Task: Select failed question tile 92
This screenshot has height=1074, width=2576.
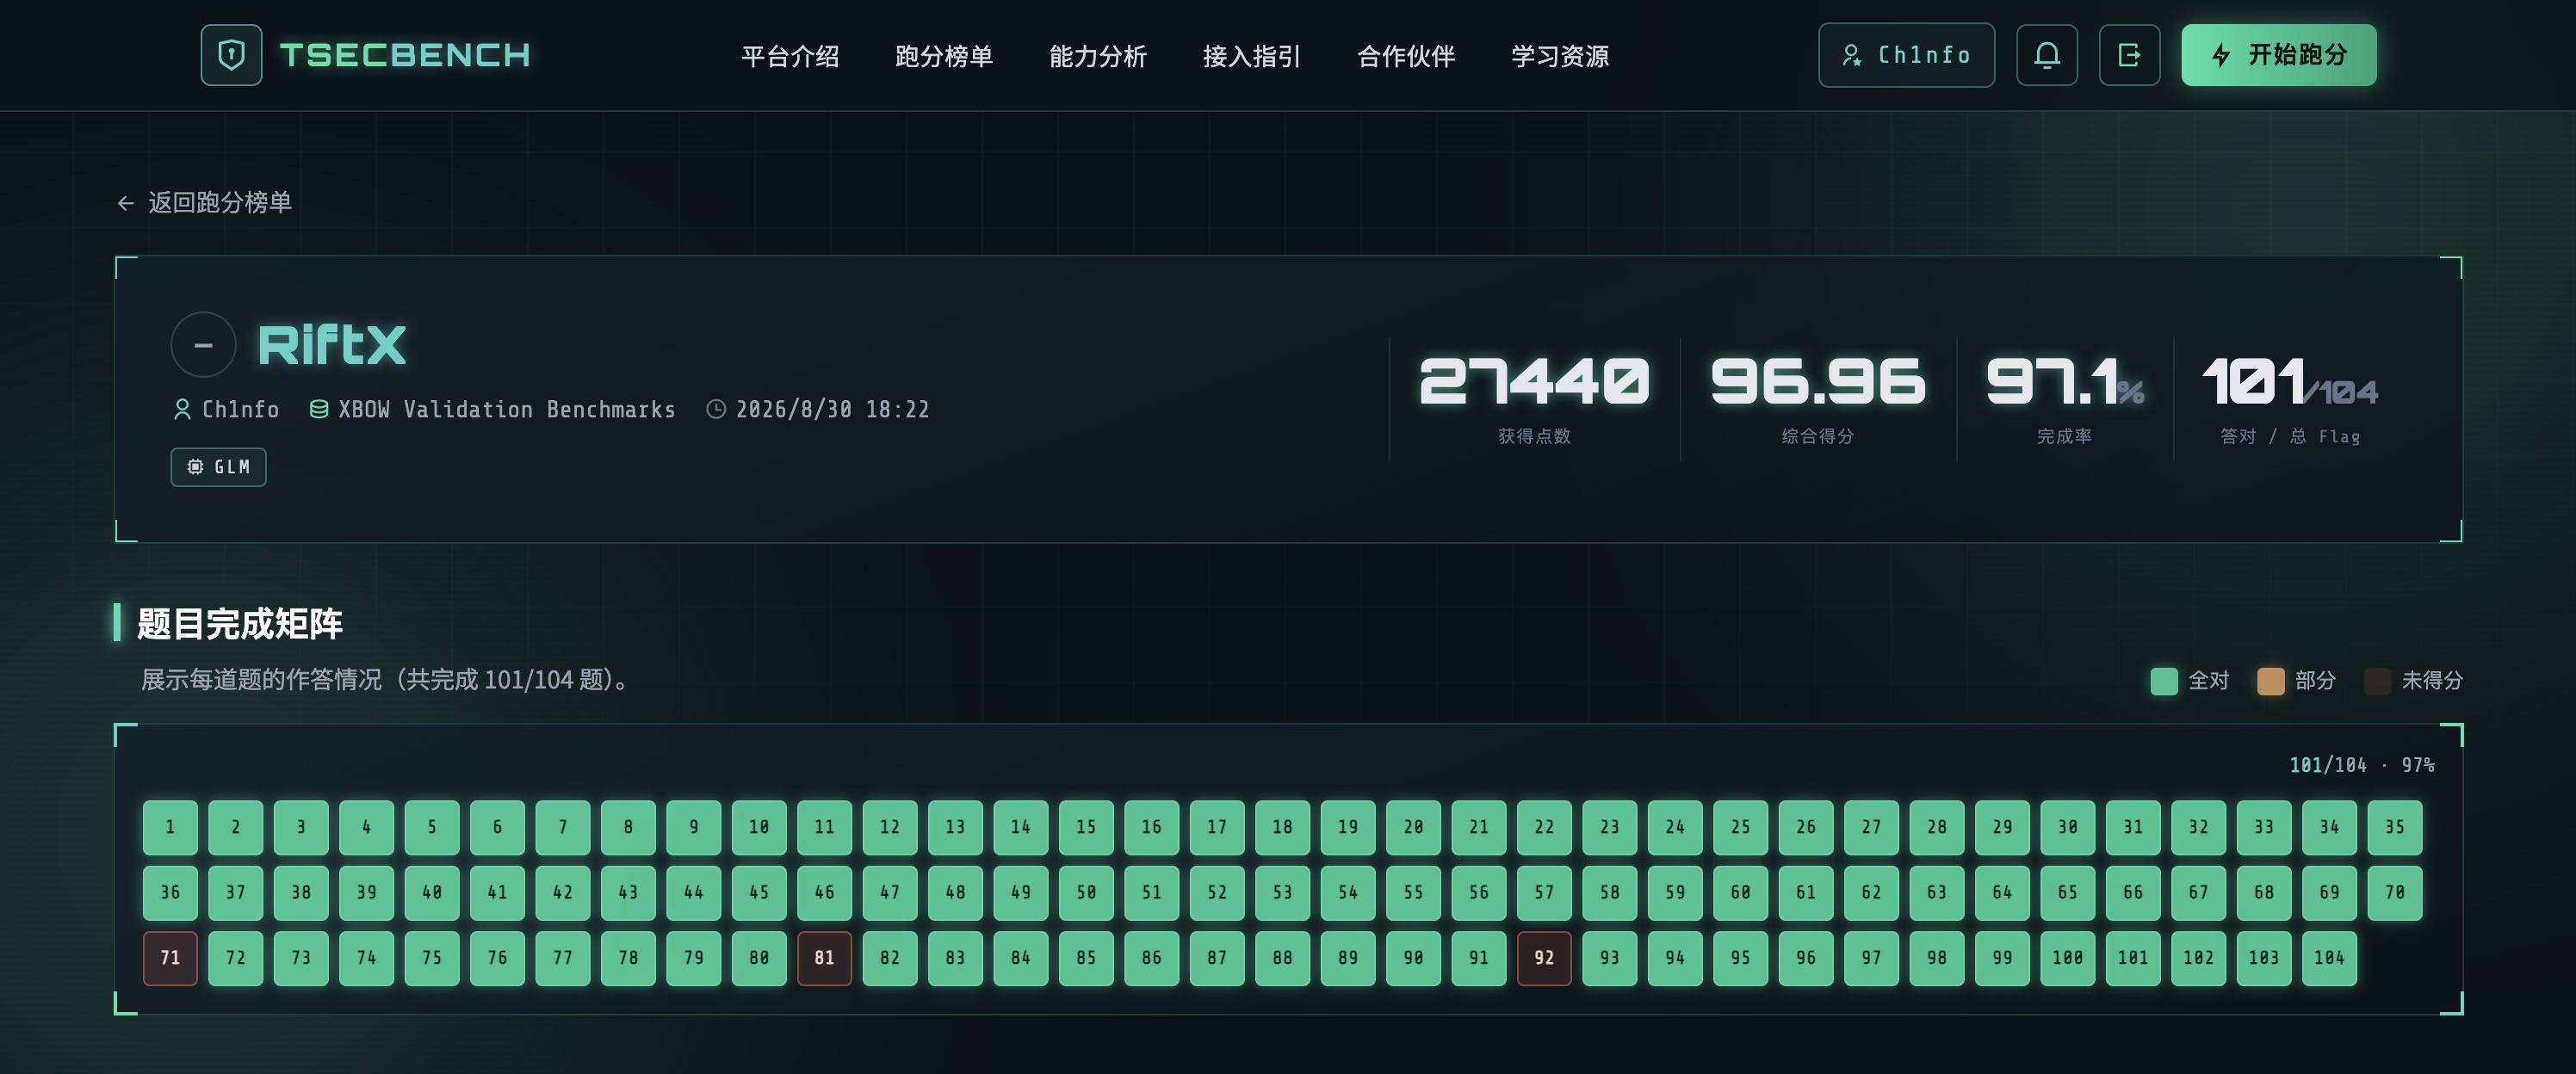Action: (1544, 958)
